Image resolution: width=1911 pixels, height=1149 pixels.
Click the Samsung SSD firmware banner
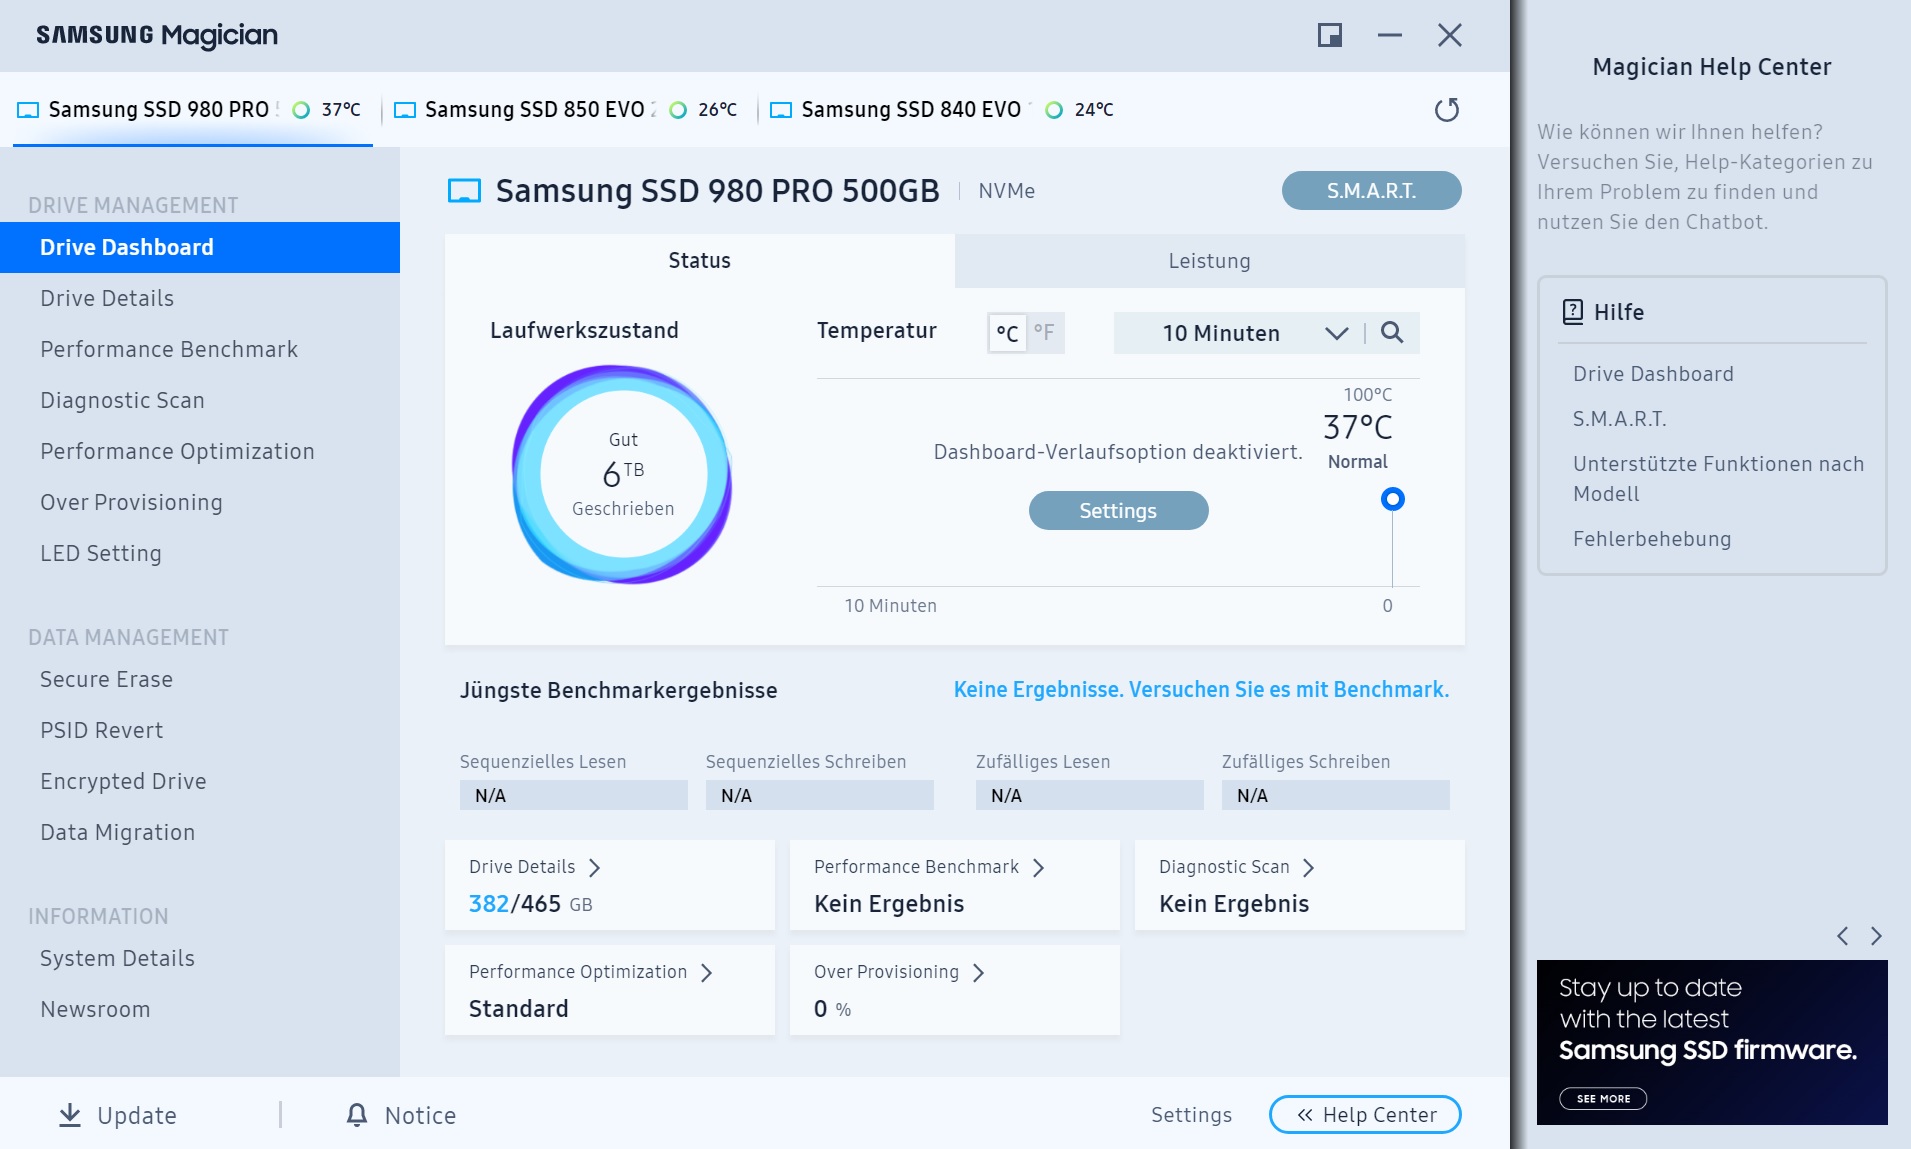pos(1712,1042)
